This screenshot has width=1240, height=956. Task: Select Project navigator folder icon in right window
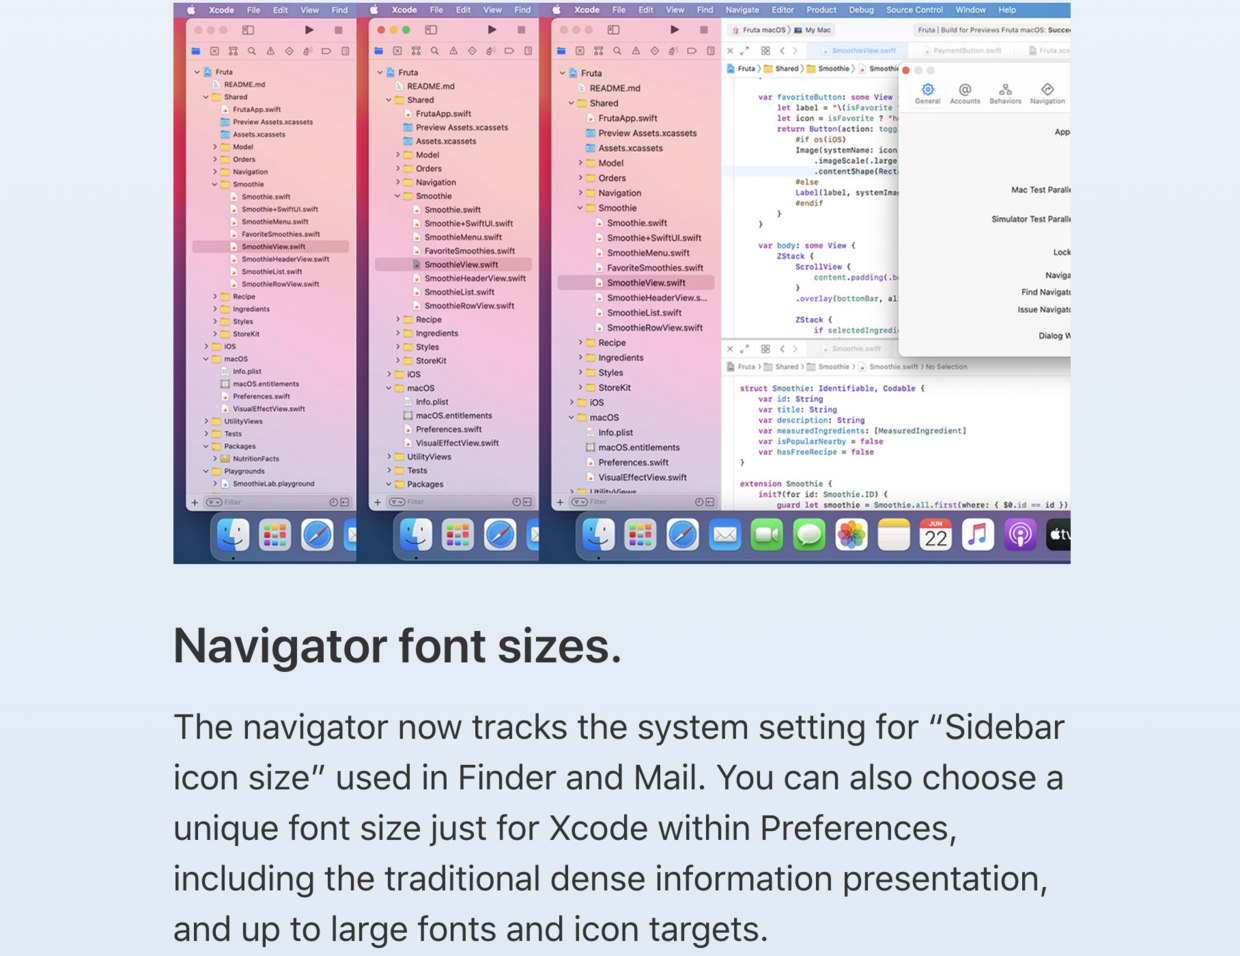tap(561, 50)
